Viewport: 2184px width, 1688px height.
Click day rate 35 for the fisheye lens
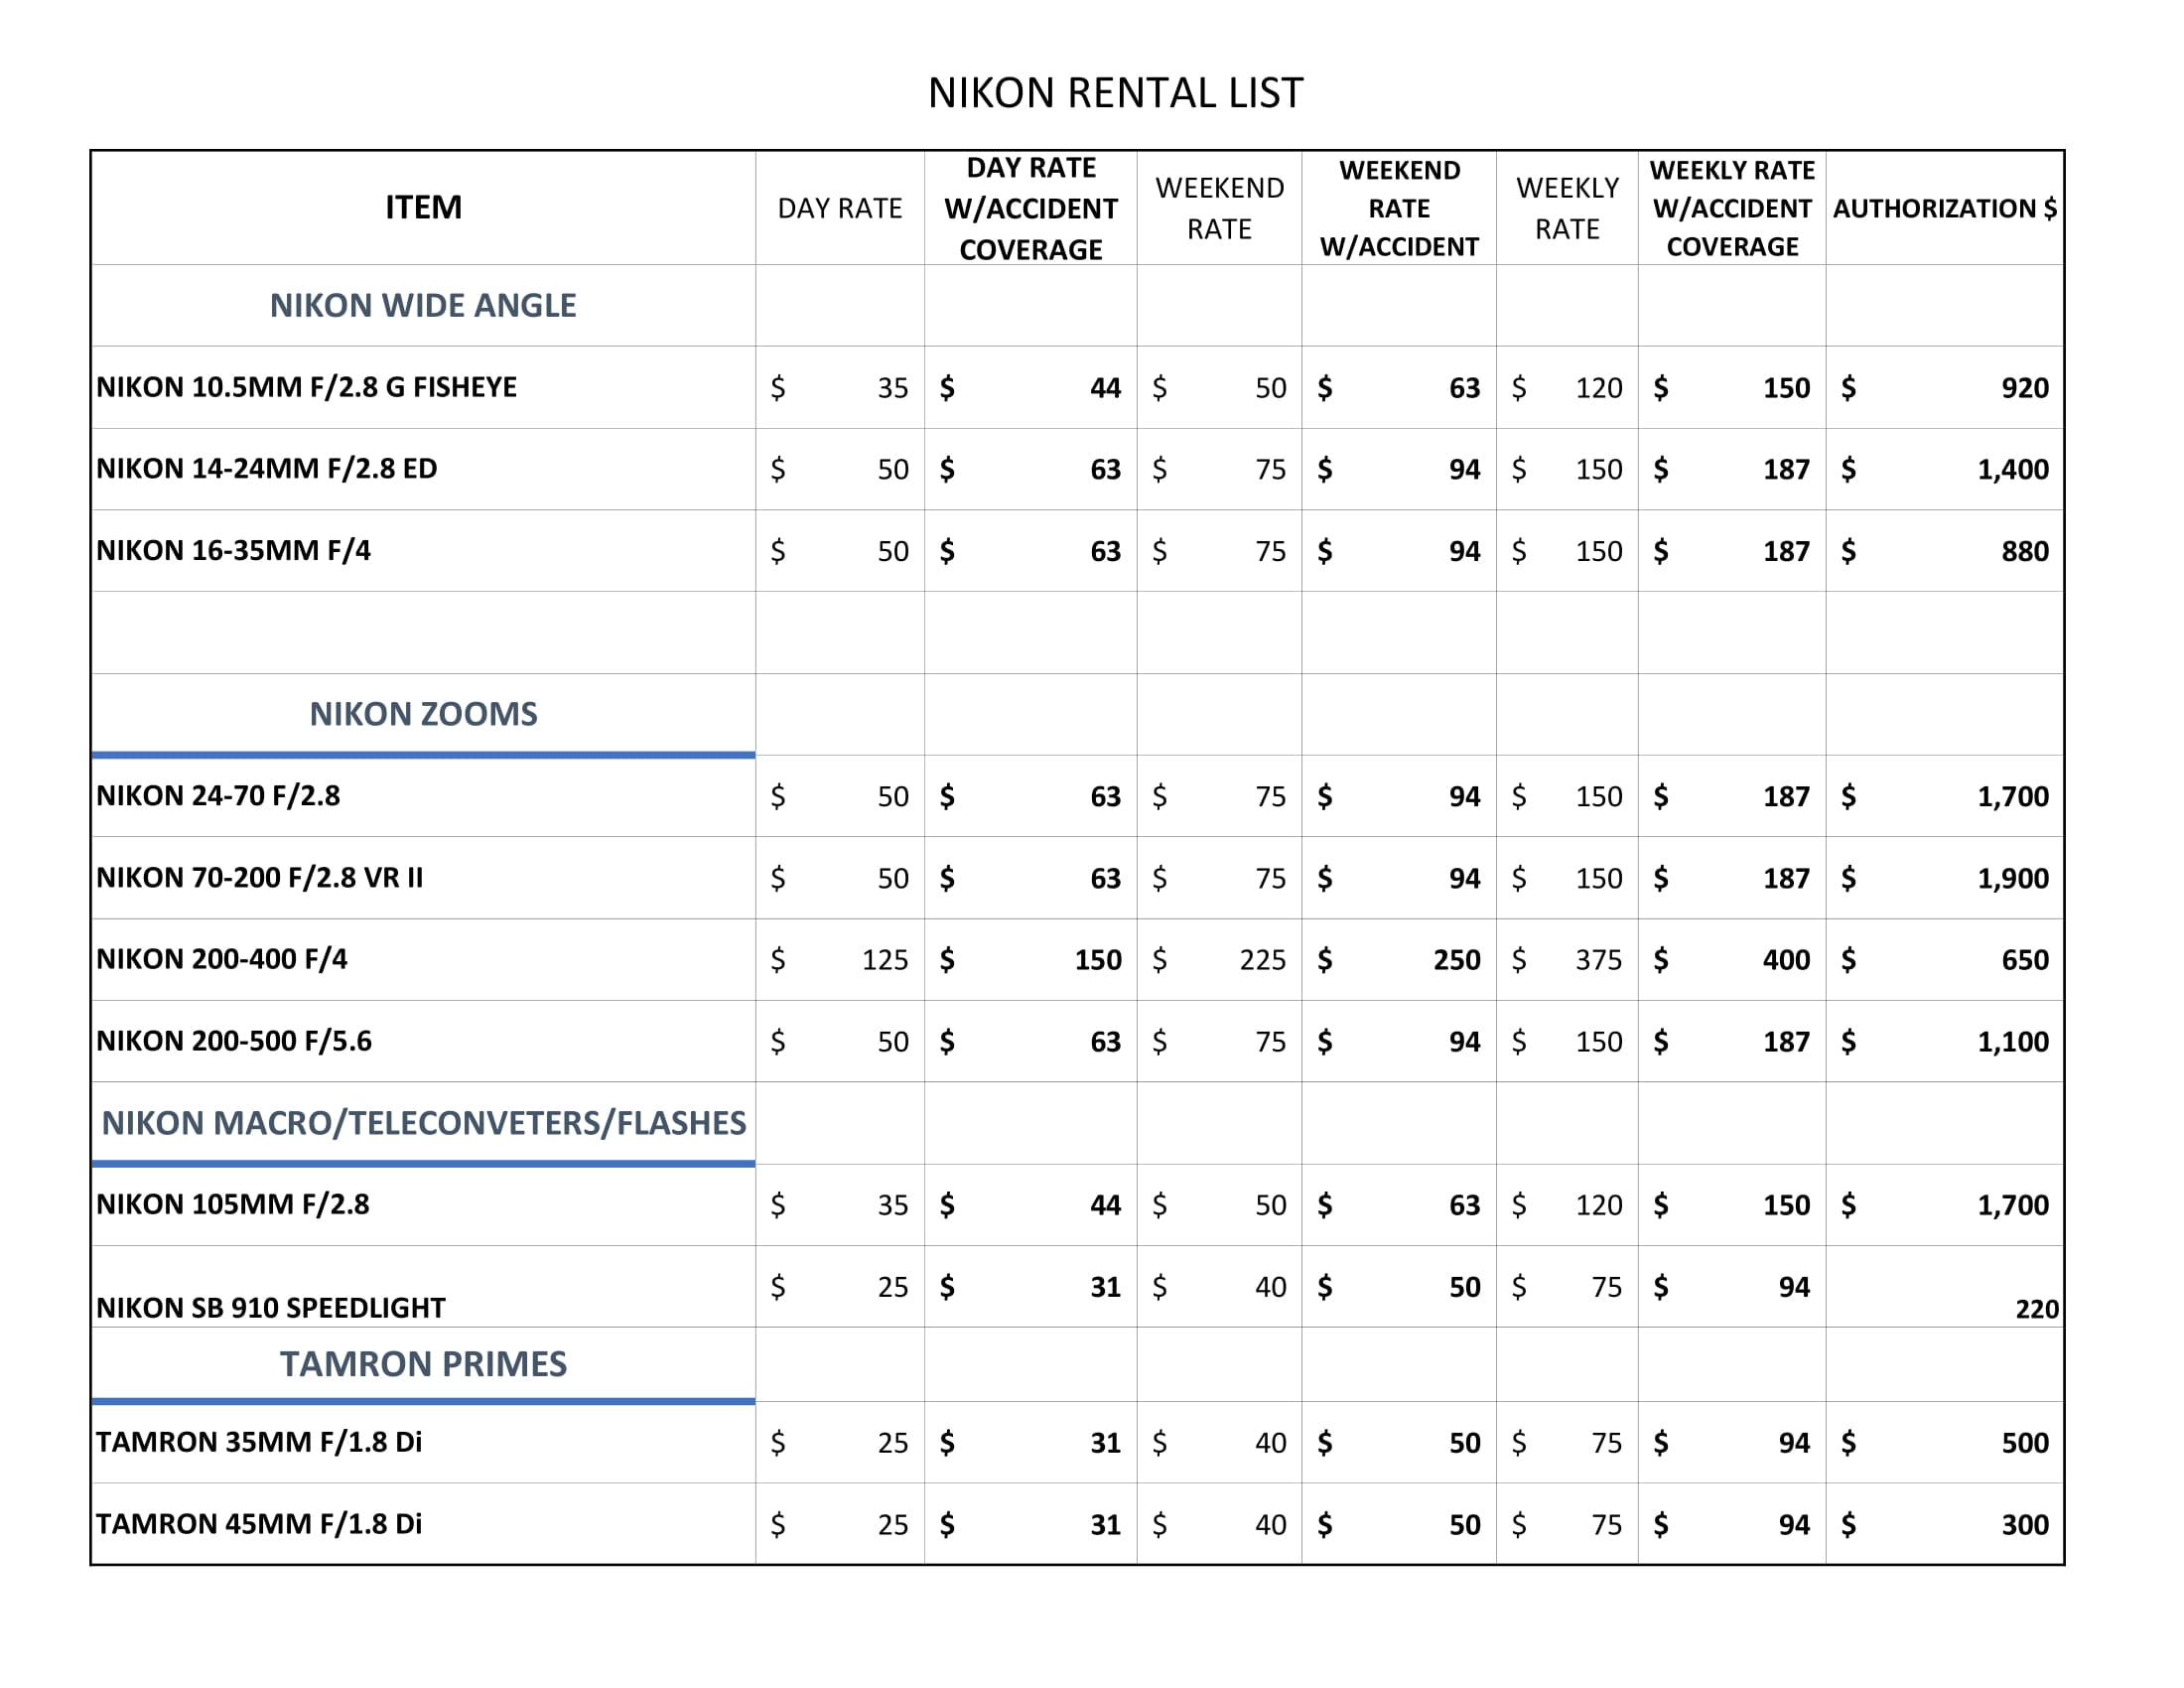coord(892,388)
